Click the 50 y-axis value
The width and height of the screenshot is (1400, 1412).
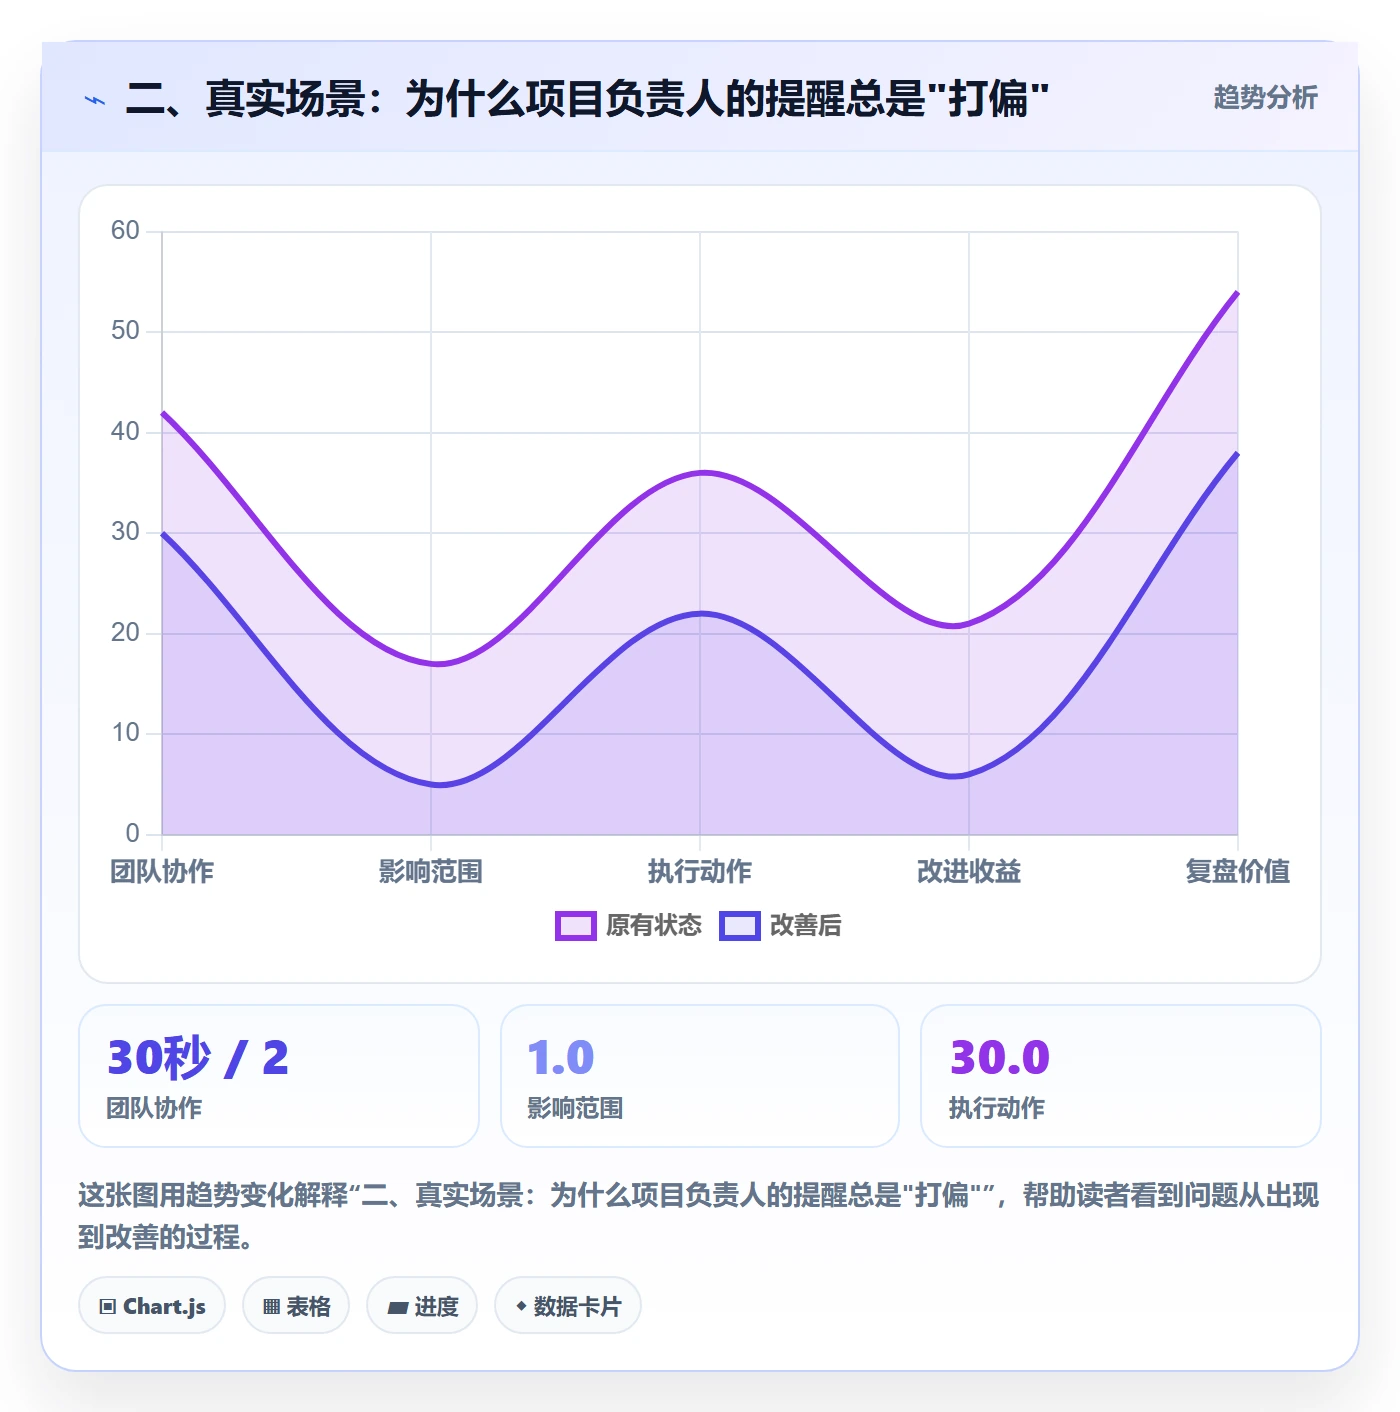[125, 331]
